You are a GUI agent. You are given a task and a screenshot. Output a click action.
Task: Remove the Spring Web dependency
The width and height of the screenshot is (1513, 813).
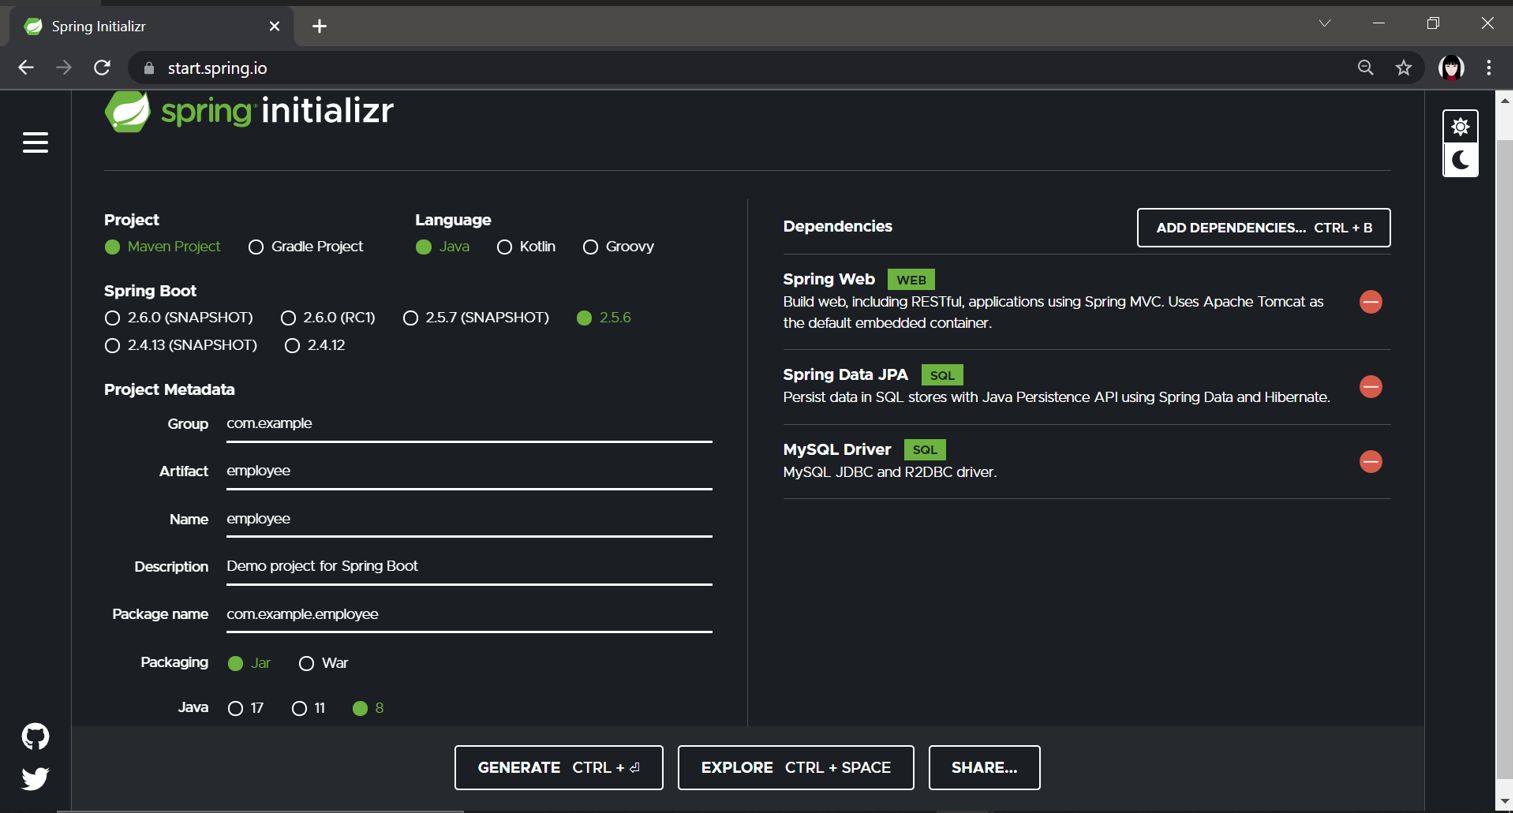[1371, 302]
